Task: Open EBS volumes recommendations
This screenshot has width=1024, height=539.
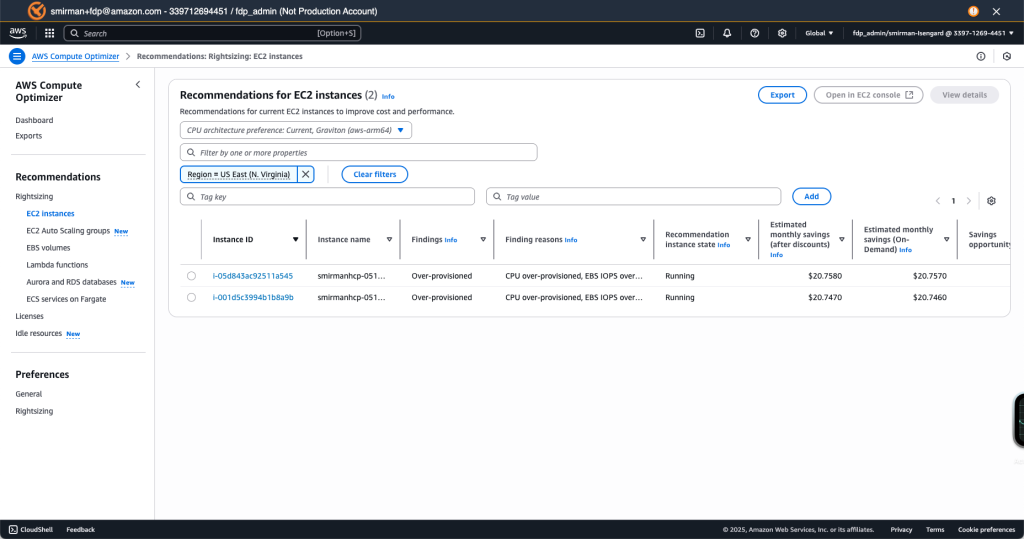Action: [x=48, y=248]
